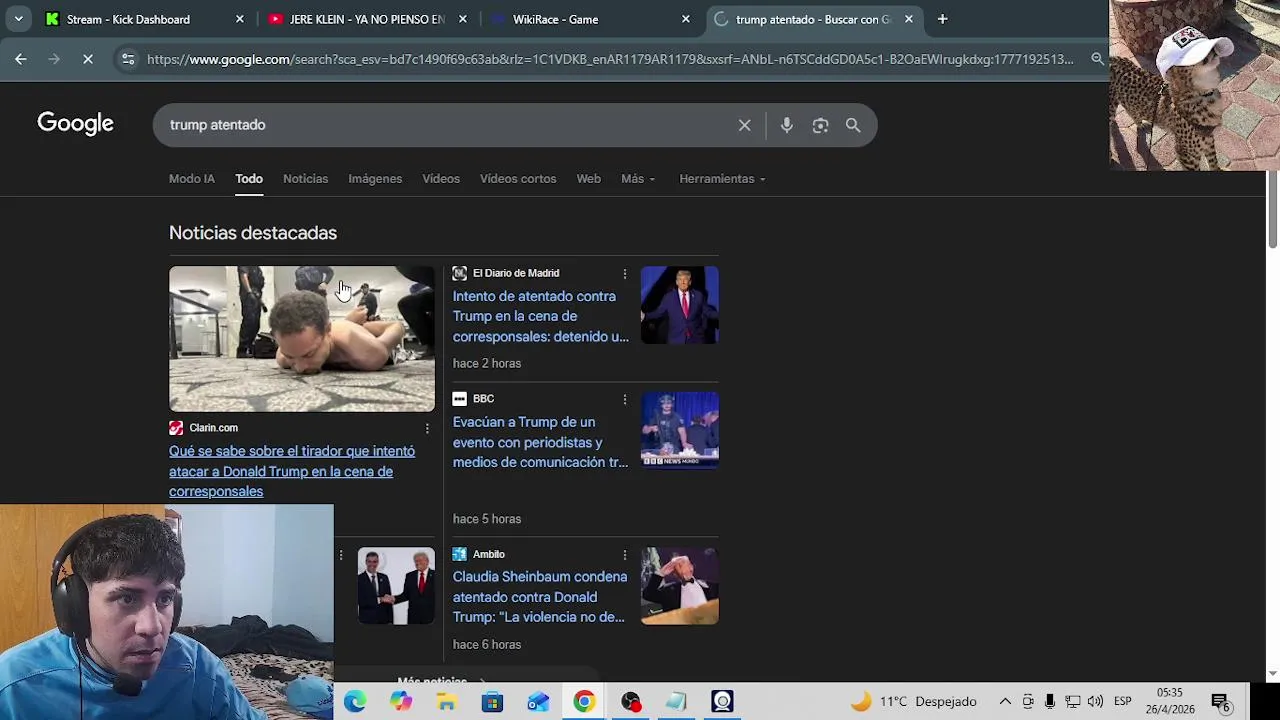Open thumbnail of Trump raising fist

[680, 586]
